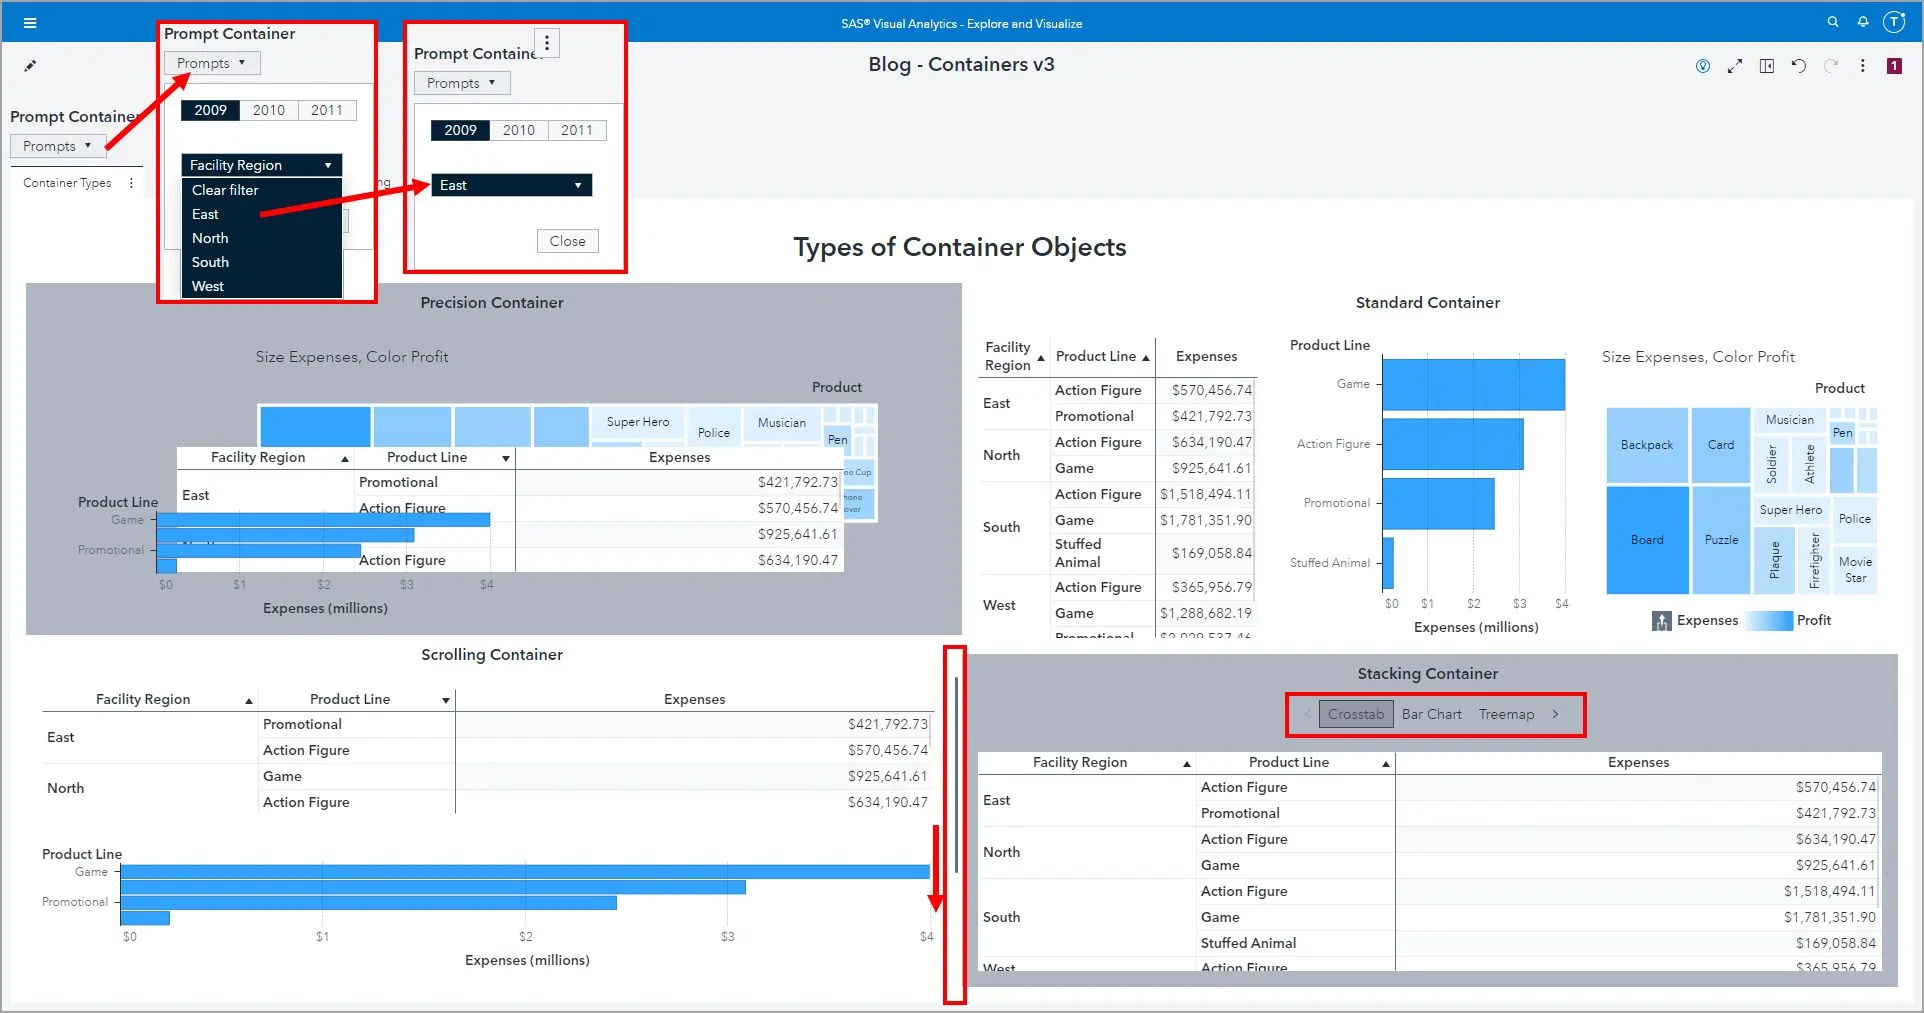
Task: Open the East region dropdown
Action: click(x=511, y=185)
